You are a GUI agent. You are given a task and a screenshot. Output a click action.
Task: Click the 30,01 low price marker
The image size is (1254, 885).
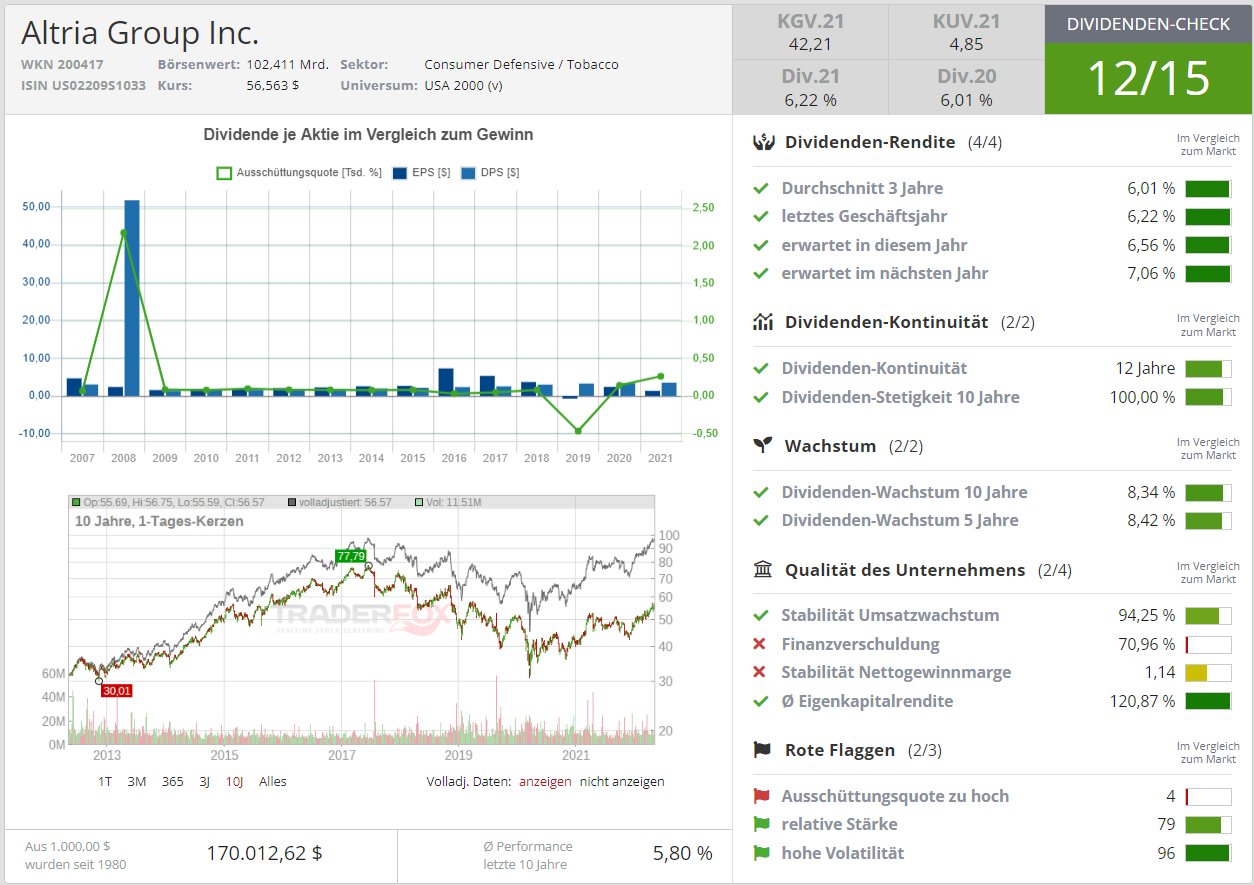point(116,690)
